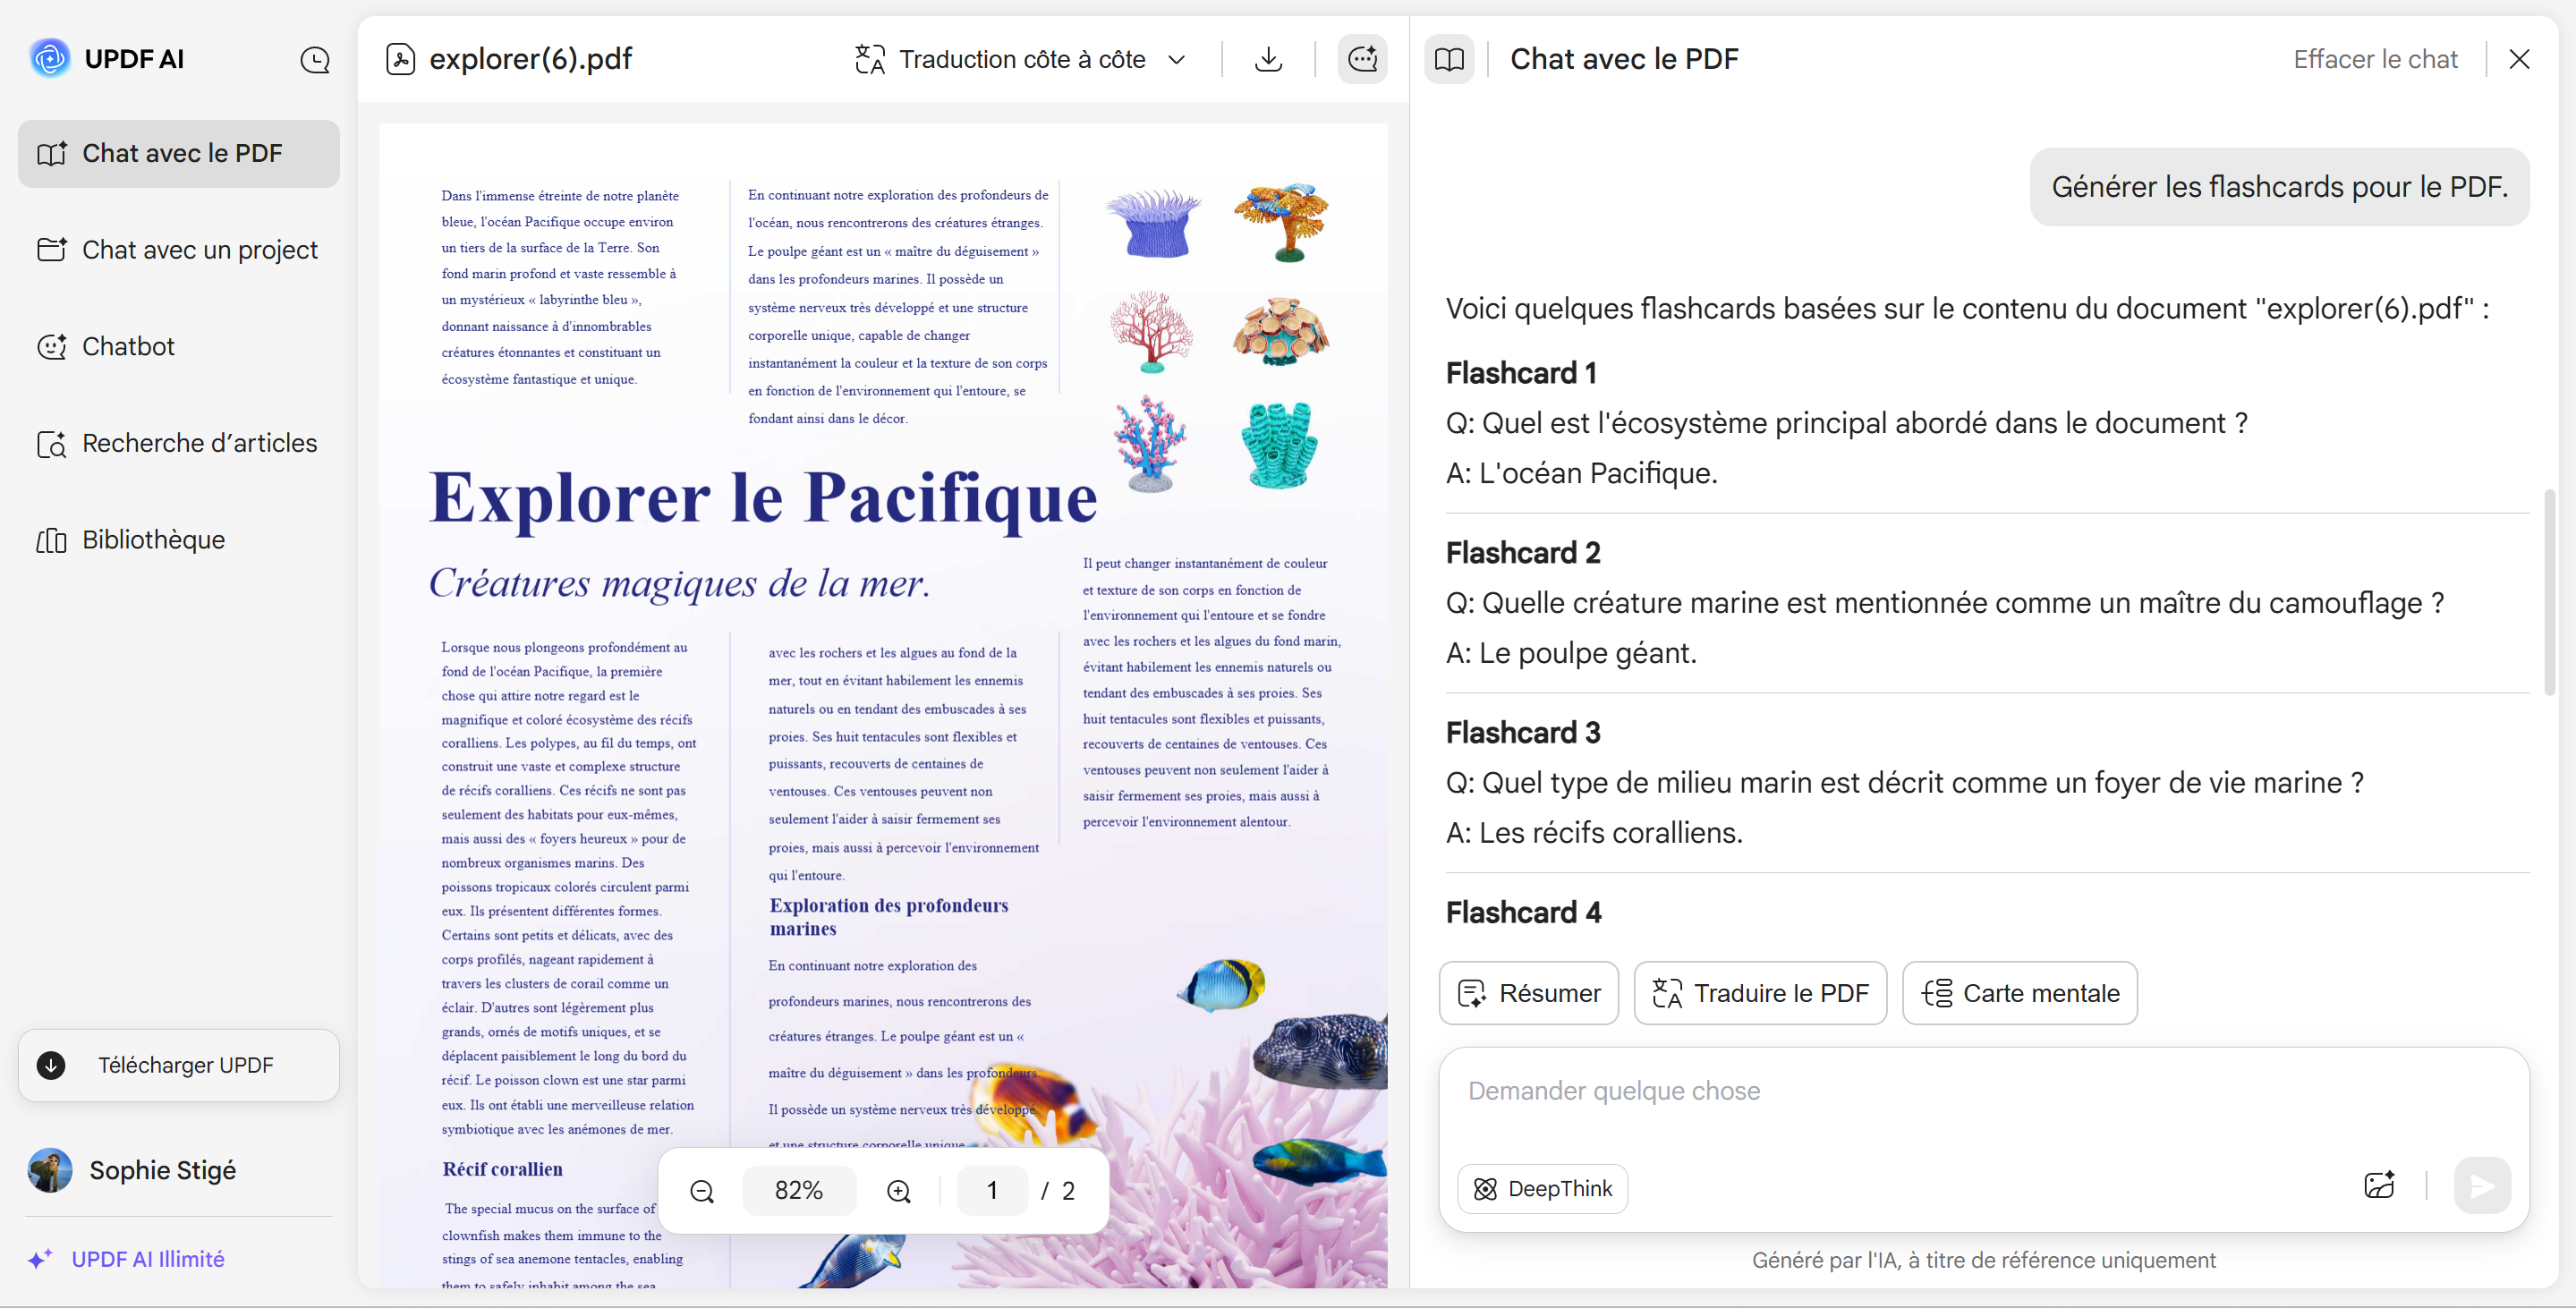The width and height of the screenshot is (2576, 1308).
Task: Select Chat avec le PDF sidebar item
Action: point(179,153)
